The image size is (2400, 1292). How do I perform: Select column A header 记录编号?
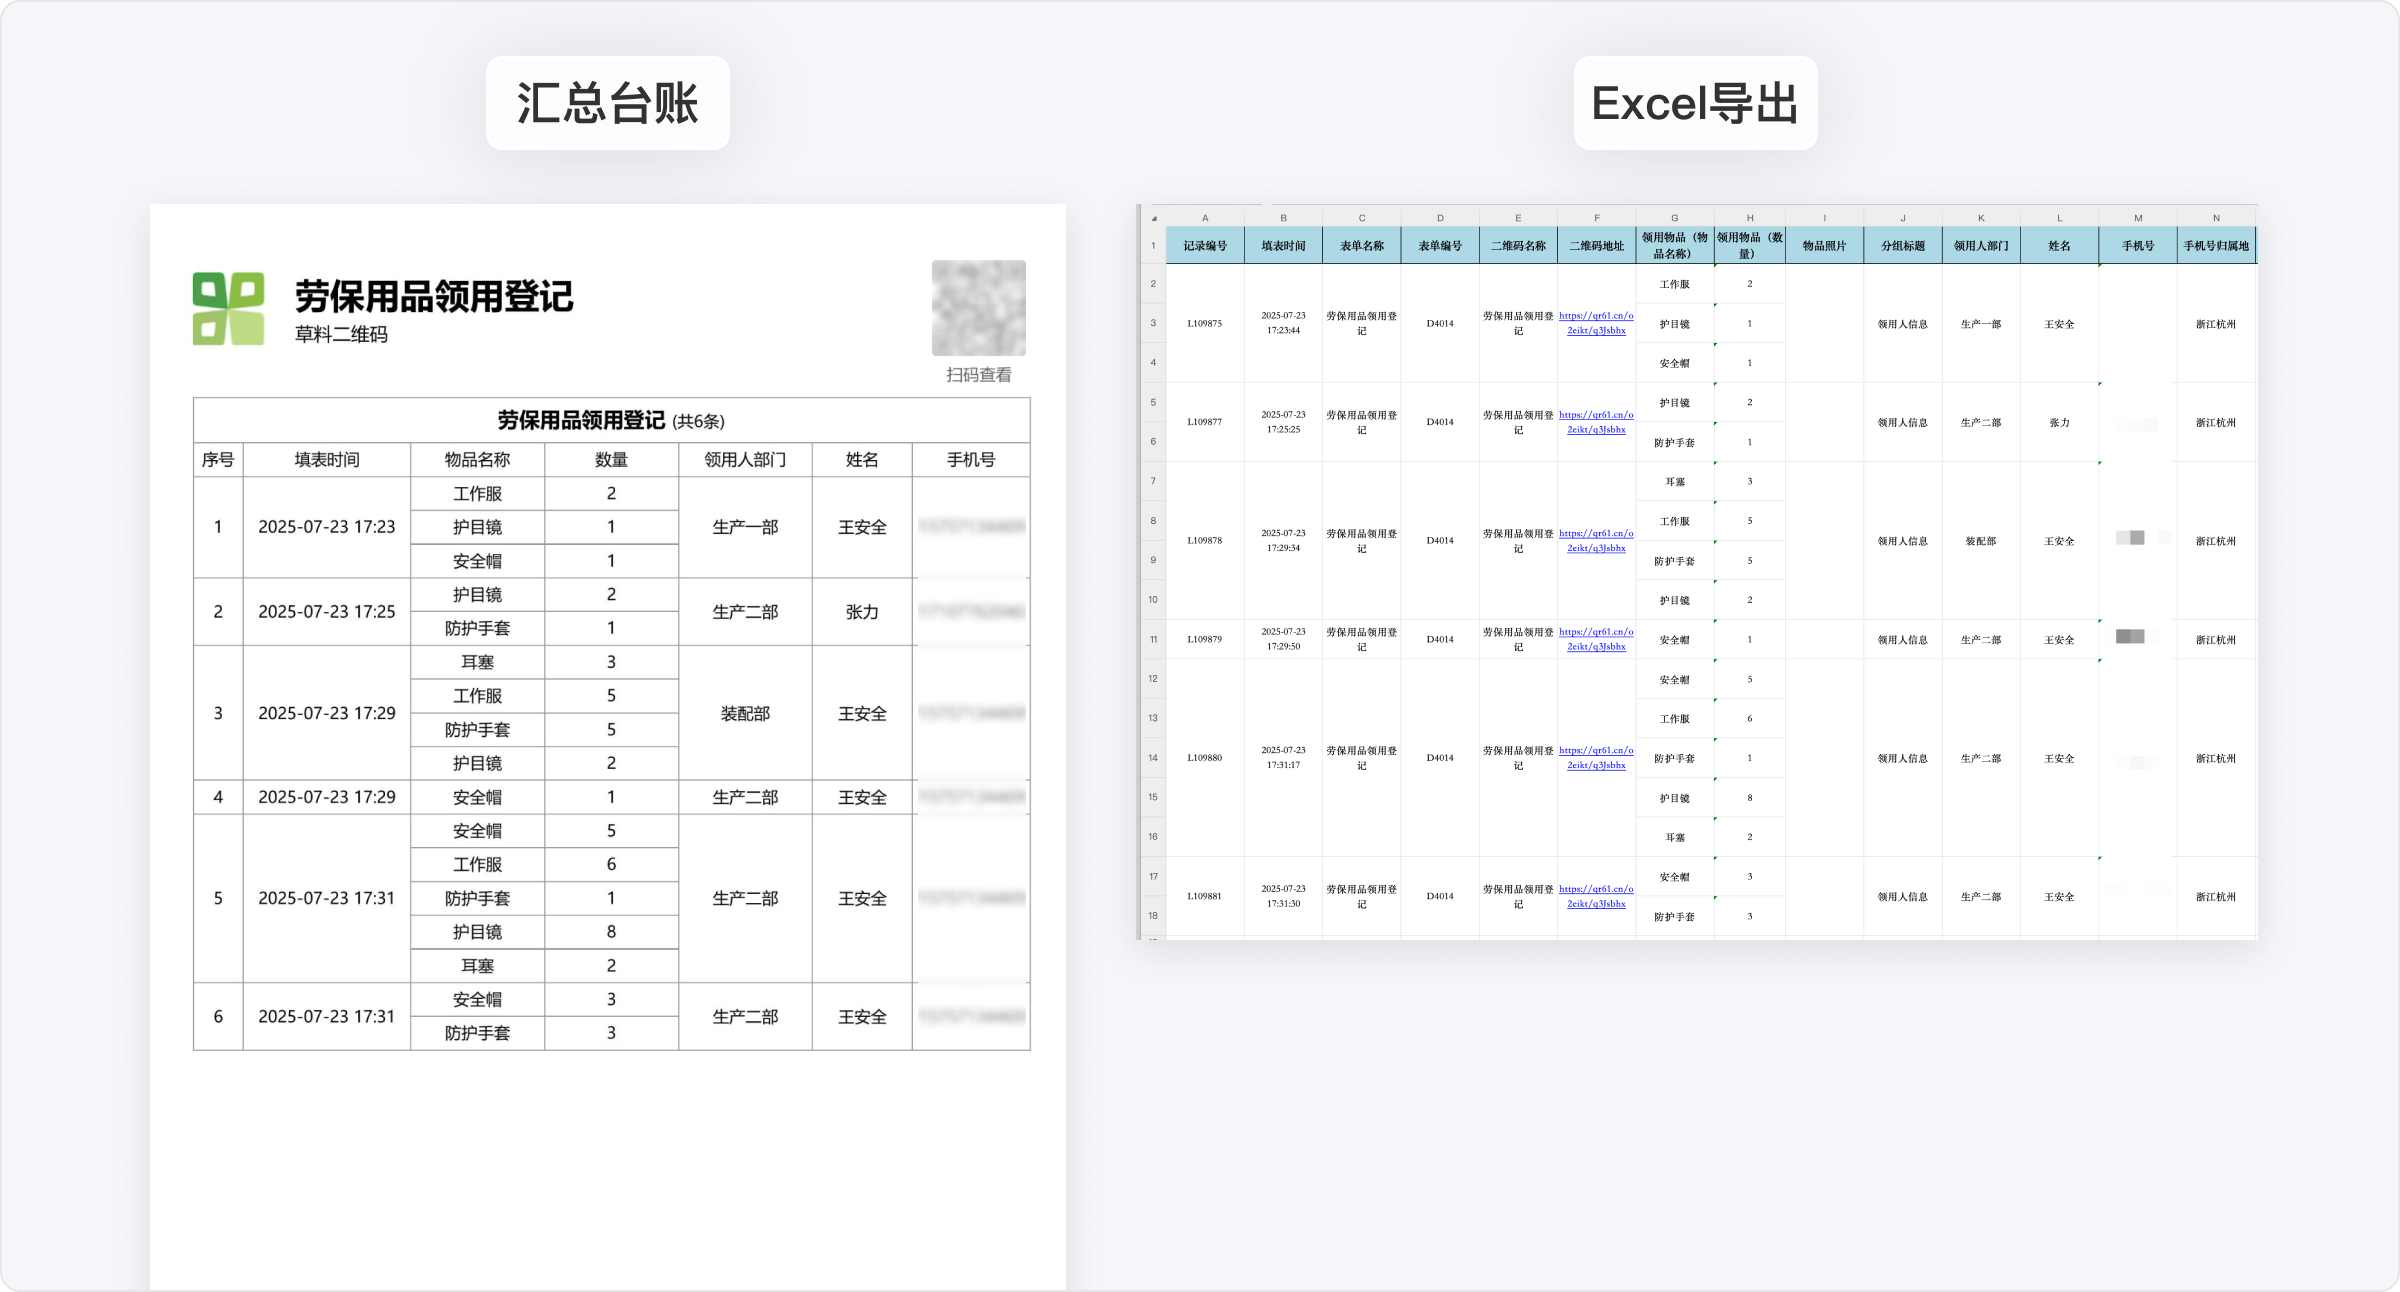1204,244
